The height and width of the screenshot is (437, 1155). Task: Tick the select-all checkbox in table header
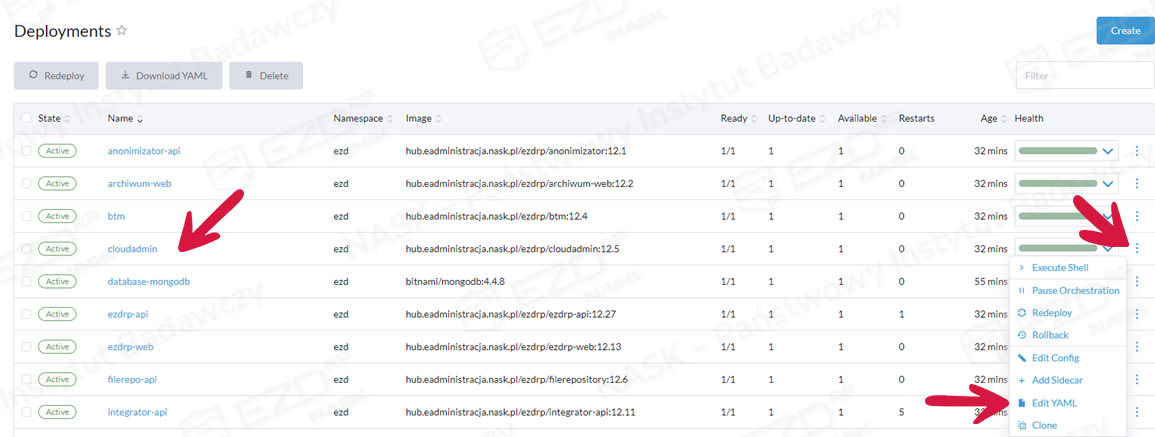[x=26, y=119]
